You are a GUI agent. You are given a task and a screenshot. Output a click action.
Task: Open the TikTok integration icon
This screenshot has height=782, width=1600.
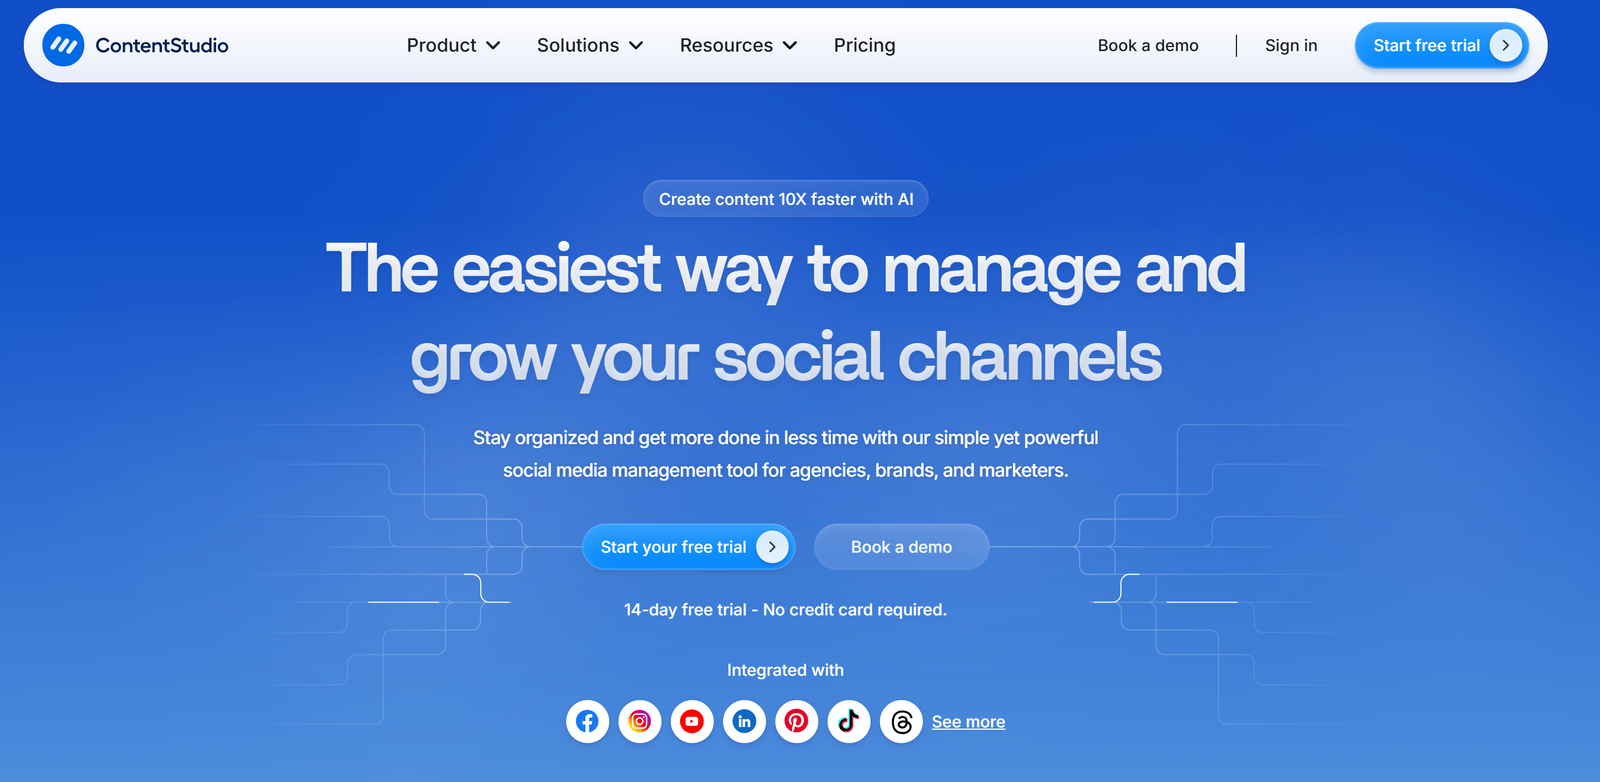849,721
